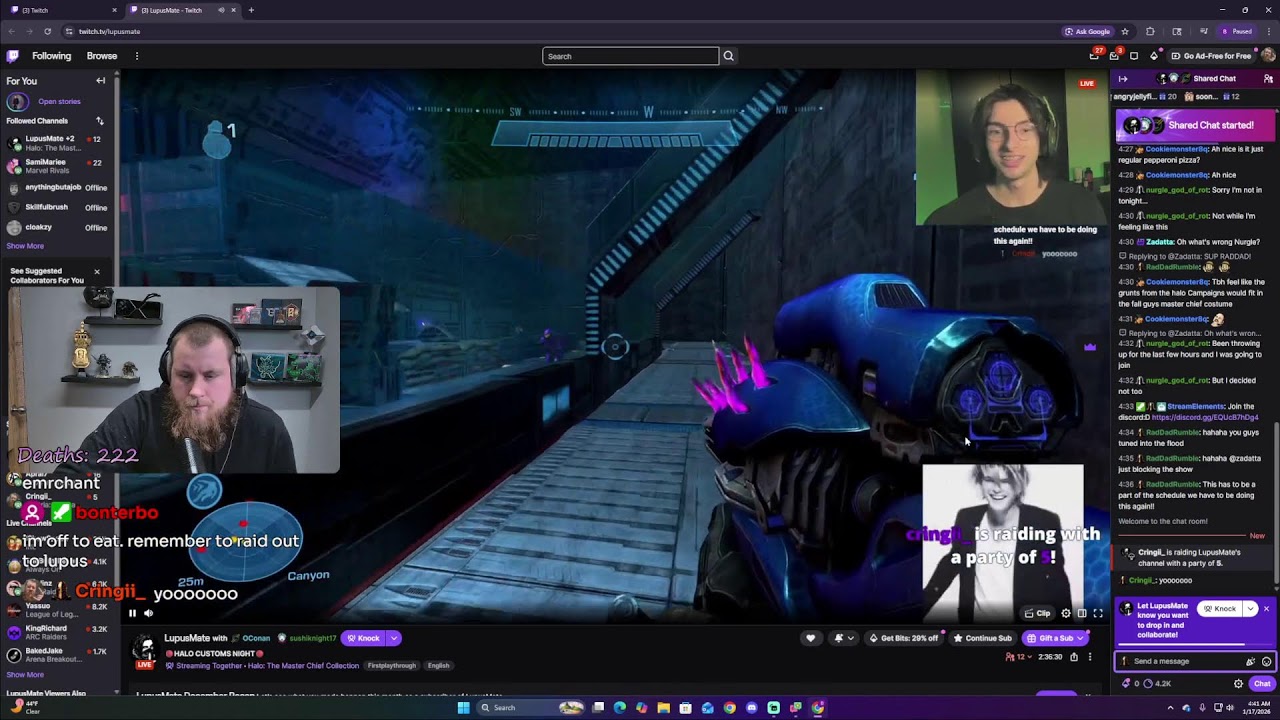1280x720 pixels.
Task: Open the SamiMariee followed channel
Action: click(58, 166)
